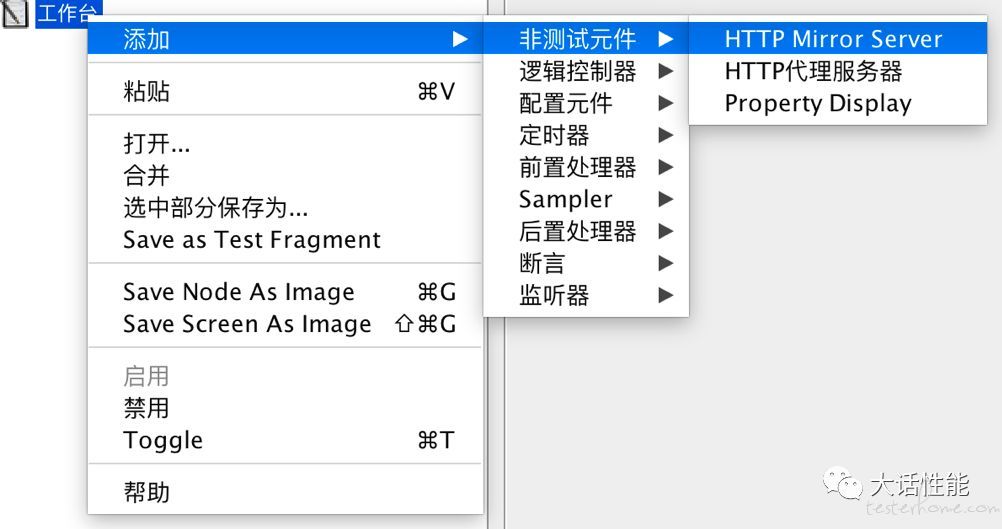Click Property Display item
This screenshot has width=1002, height=529.
pyautogui.click(x=838, y=104)
